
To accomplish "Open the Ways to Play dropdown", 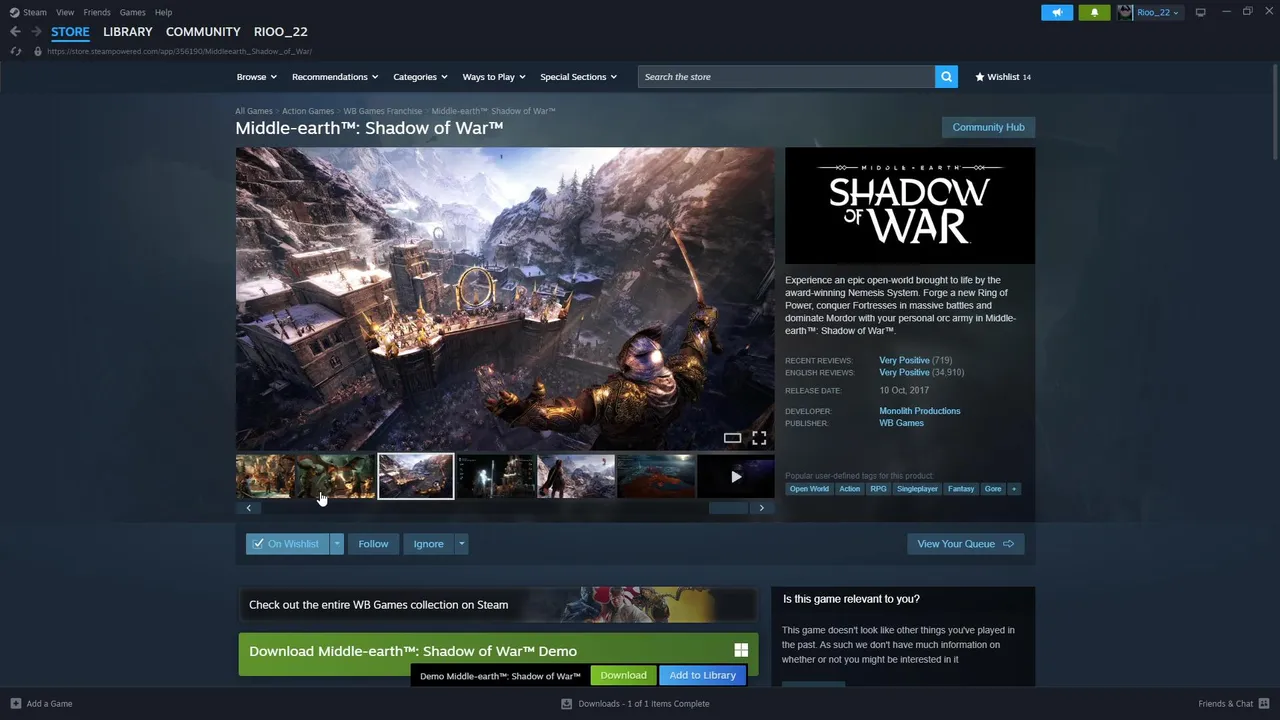I will [x=494, y=77].
